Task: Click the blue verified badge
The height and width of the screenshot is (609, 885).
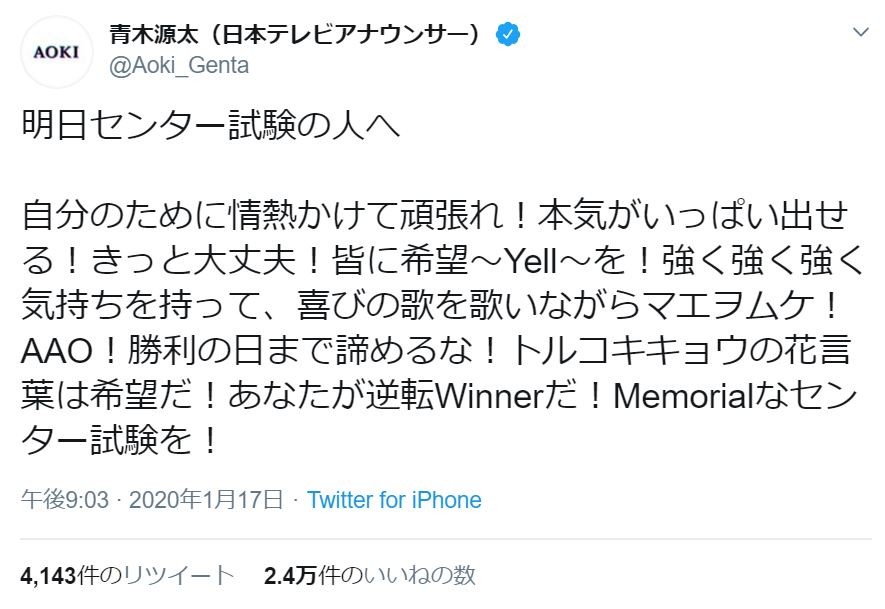Action: (509, 35)
